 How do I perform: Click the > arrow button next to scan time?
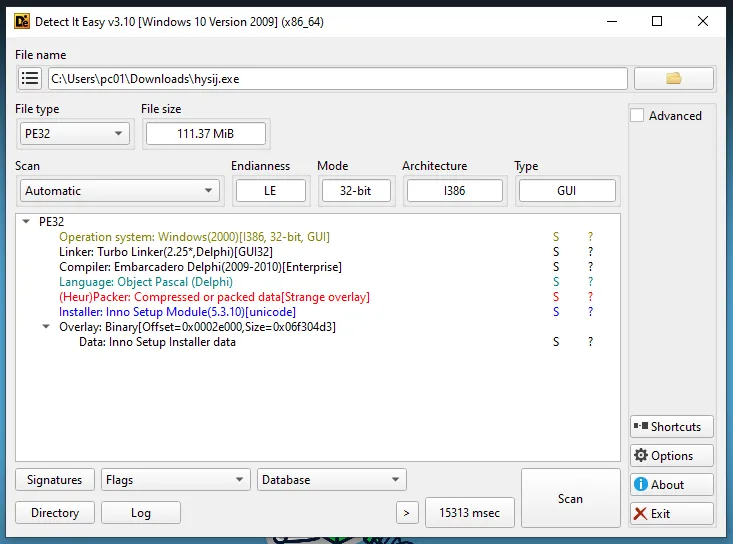pyautogui.click(x=407, y=513)
